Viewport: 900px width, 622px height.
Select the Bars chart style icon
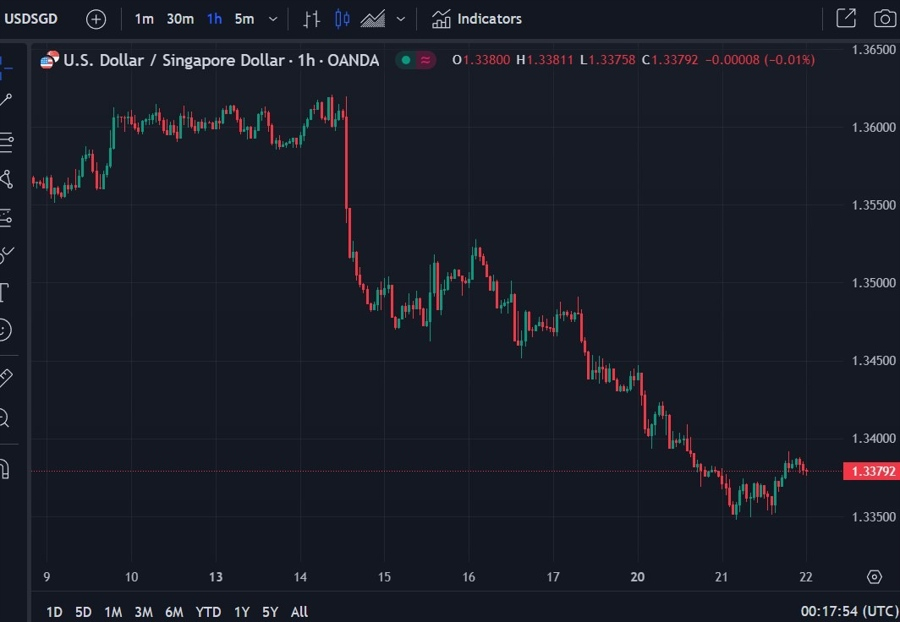click(x=311, y=19)
